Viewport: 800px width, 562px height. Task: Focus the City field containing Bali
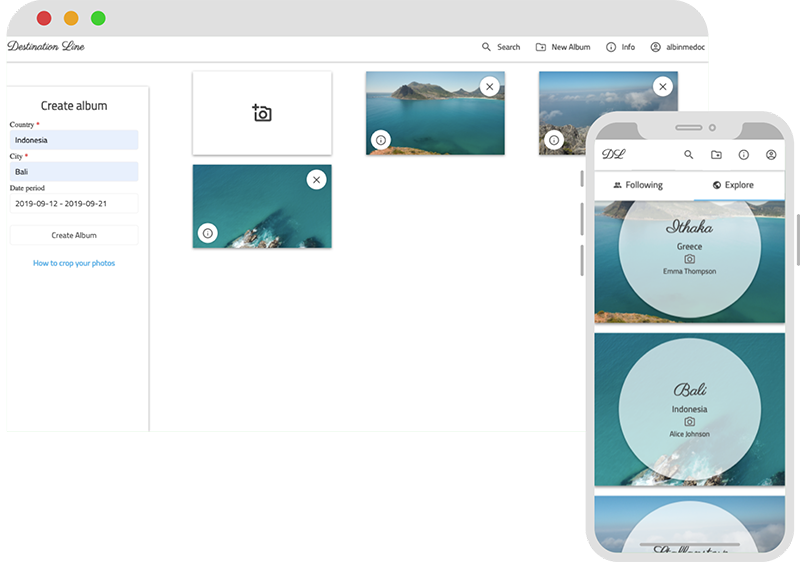[x=74, y=171]
